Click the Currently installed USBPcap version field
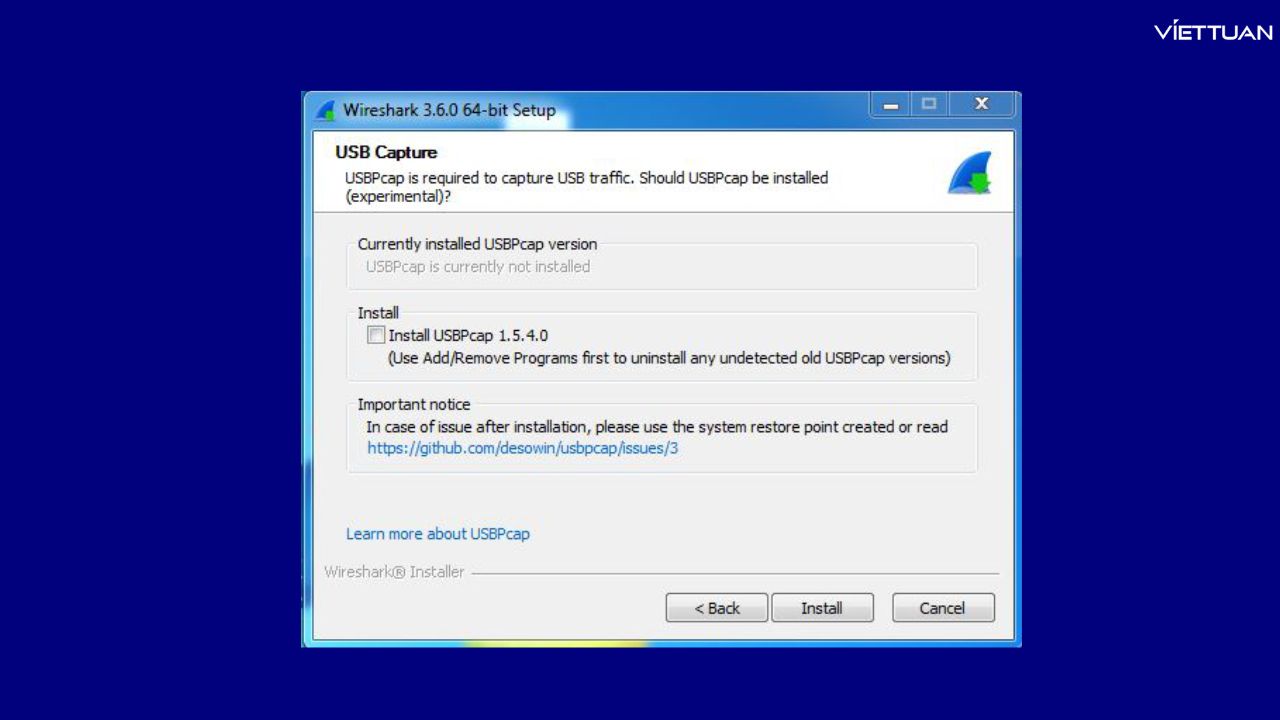Screen dimensions: 1280x720 (662, 266)
